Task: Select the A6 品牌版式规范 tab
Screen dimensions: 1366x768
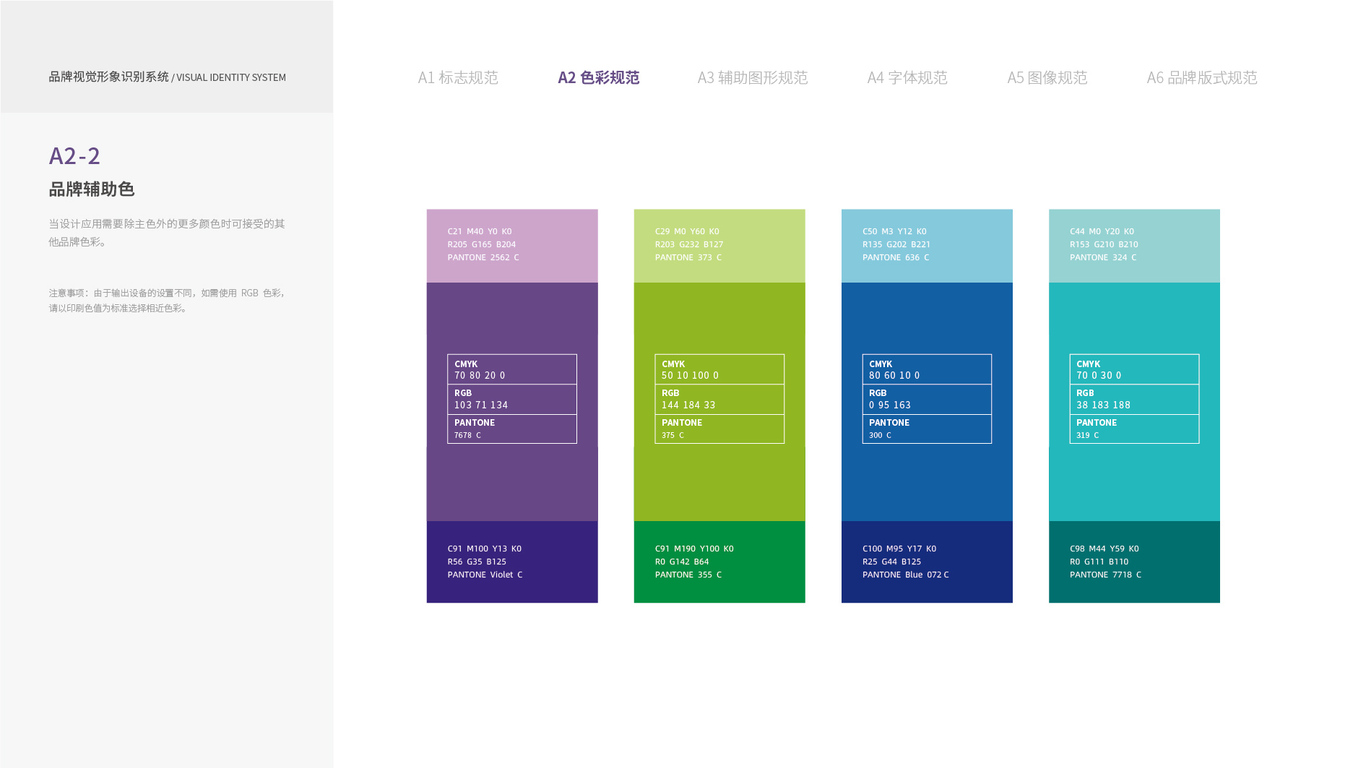Action: pyautogui.click(x=1202, y=77)
